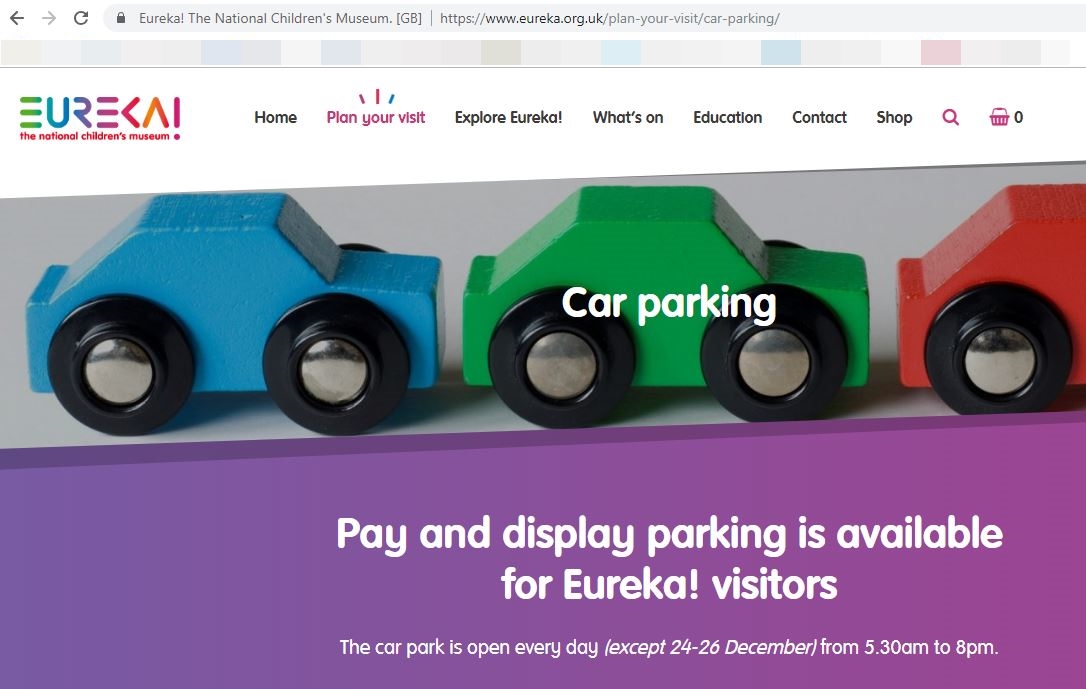The image size is (1086, 689).
Task: Open the Home menu item
Action: [275, 118]
